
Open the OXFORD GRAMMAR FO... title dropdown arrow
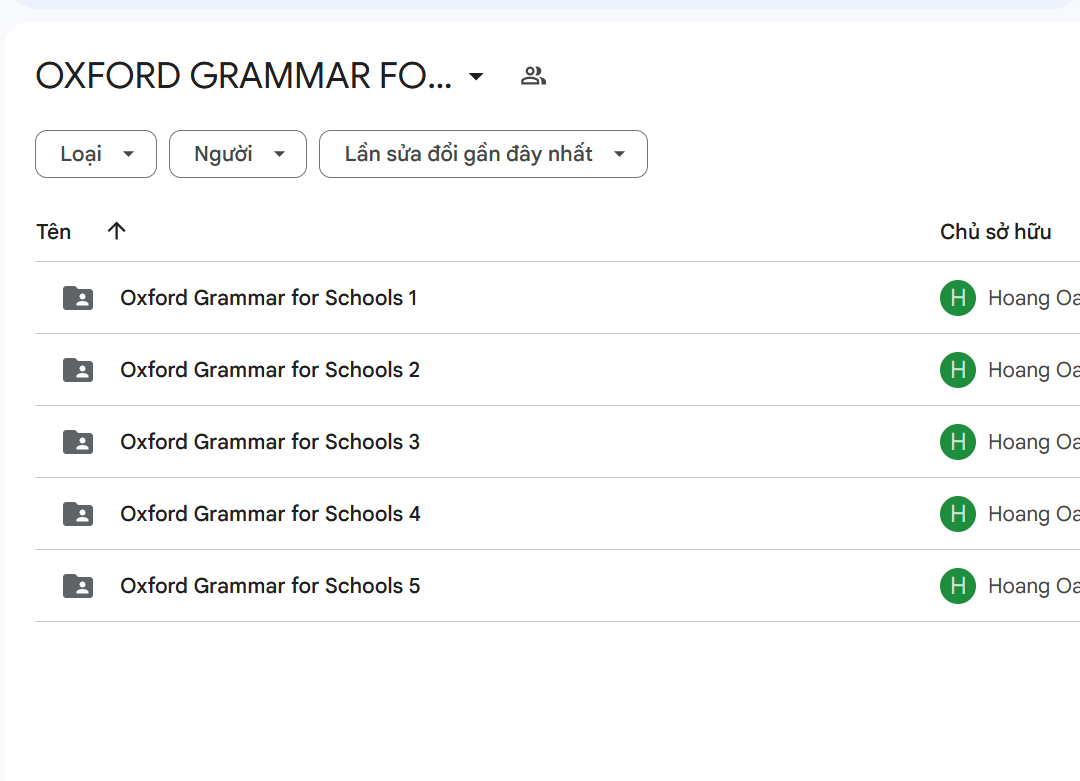(x=476, y=77)
